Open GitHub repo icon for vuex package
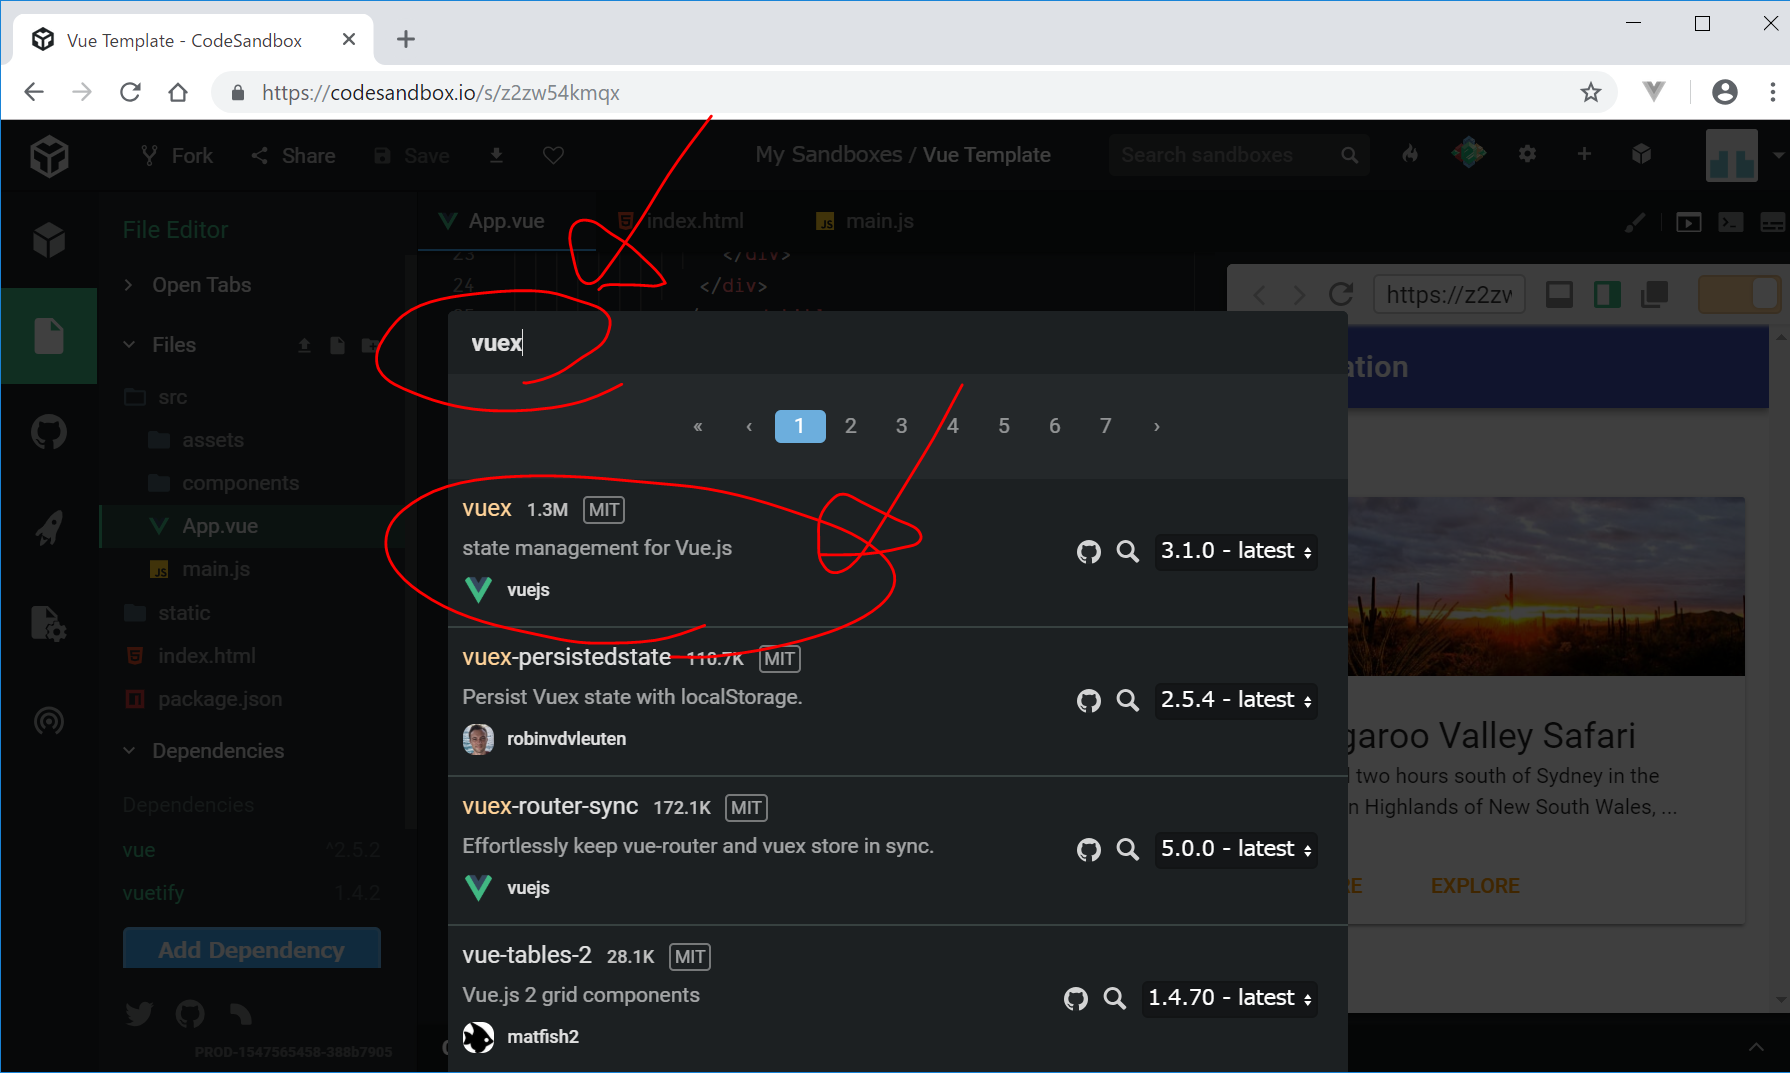The image size is (1790, 1073). click(x=1088, y=551)
